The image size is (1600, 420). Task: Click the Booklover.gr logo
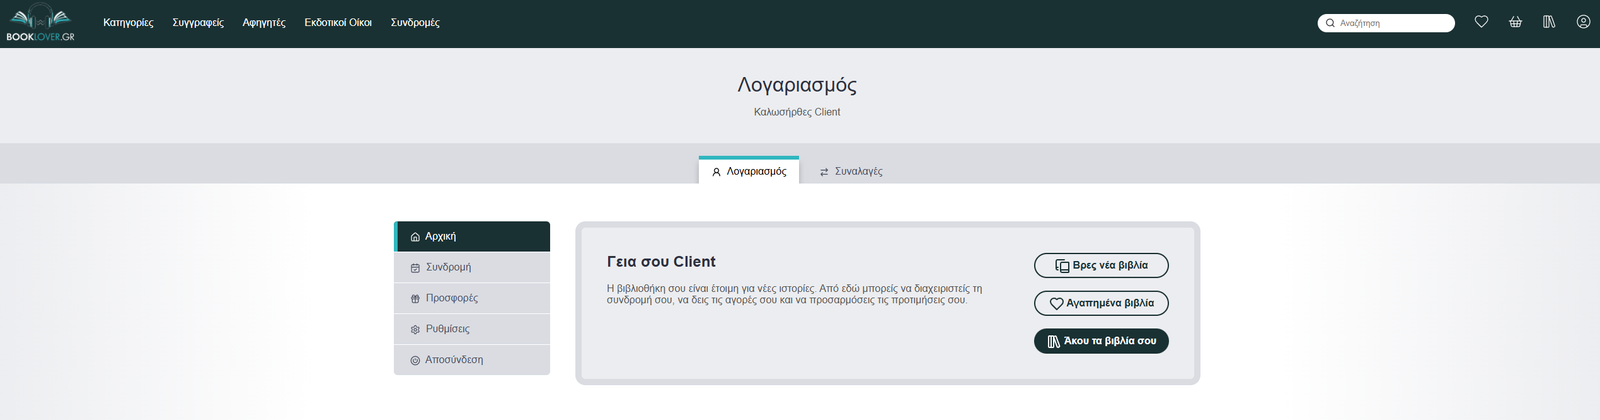41,22
